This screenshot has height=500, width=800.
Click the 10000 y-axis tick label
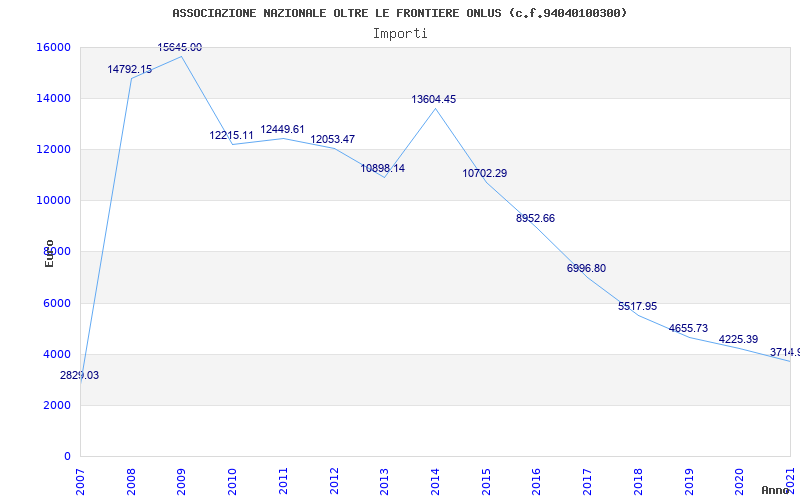[x=53, y=201]
